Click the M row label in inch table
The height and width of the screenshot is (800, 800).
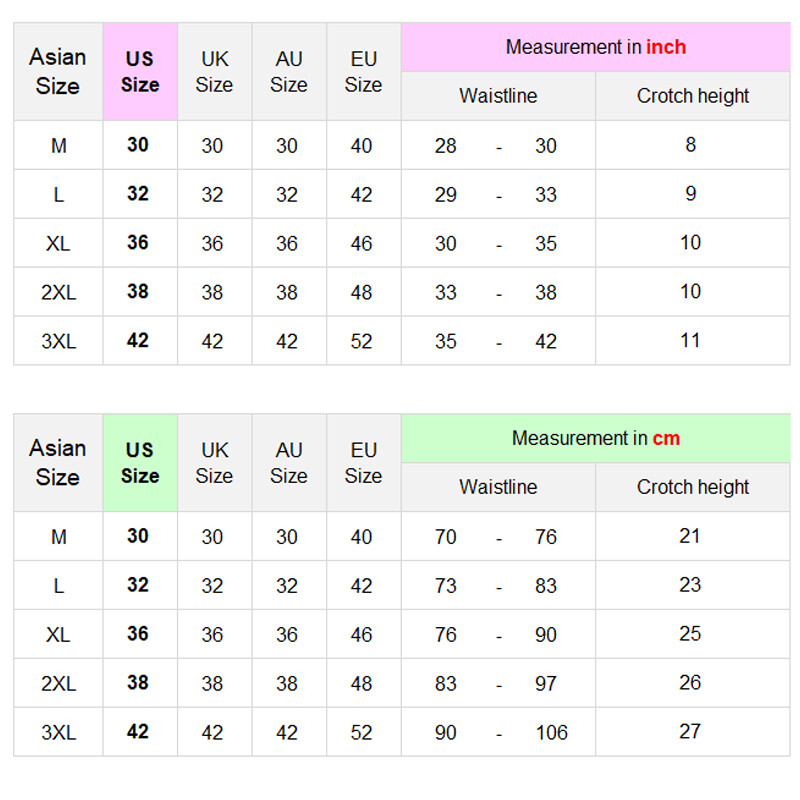[58, 146]
